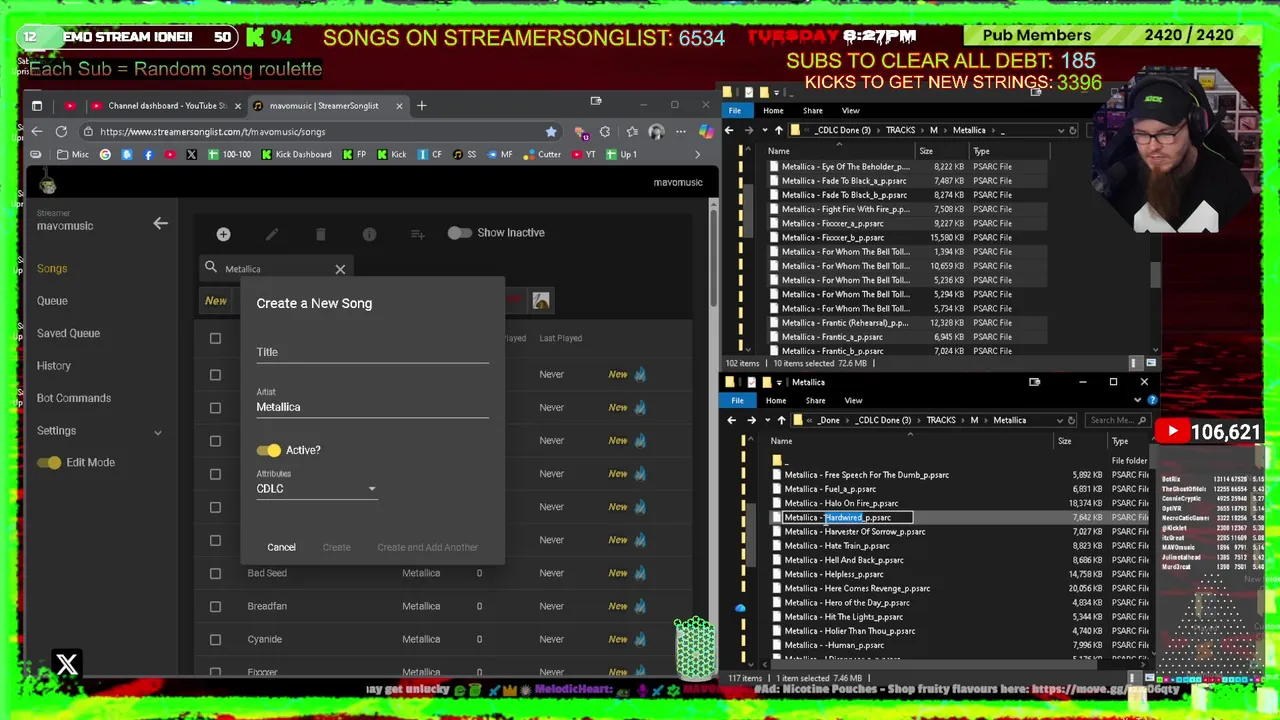Refresh the browser page
The image size is (1280, 720).
[x=61, y=131]
